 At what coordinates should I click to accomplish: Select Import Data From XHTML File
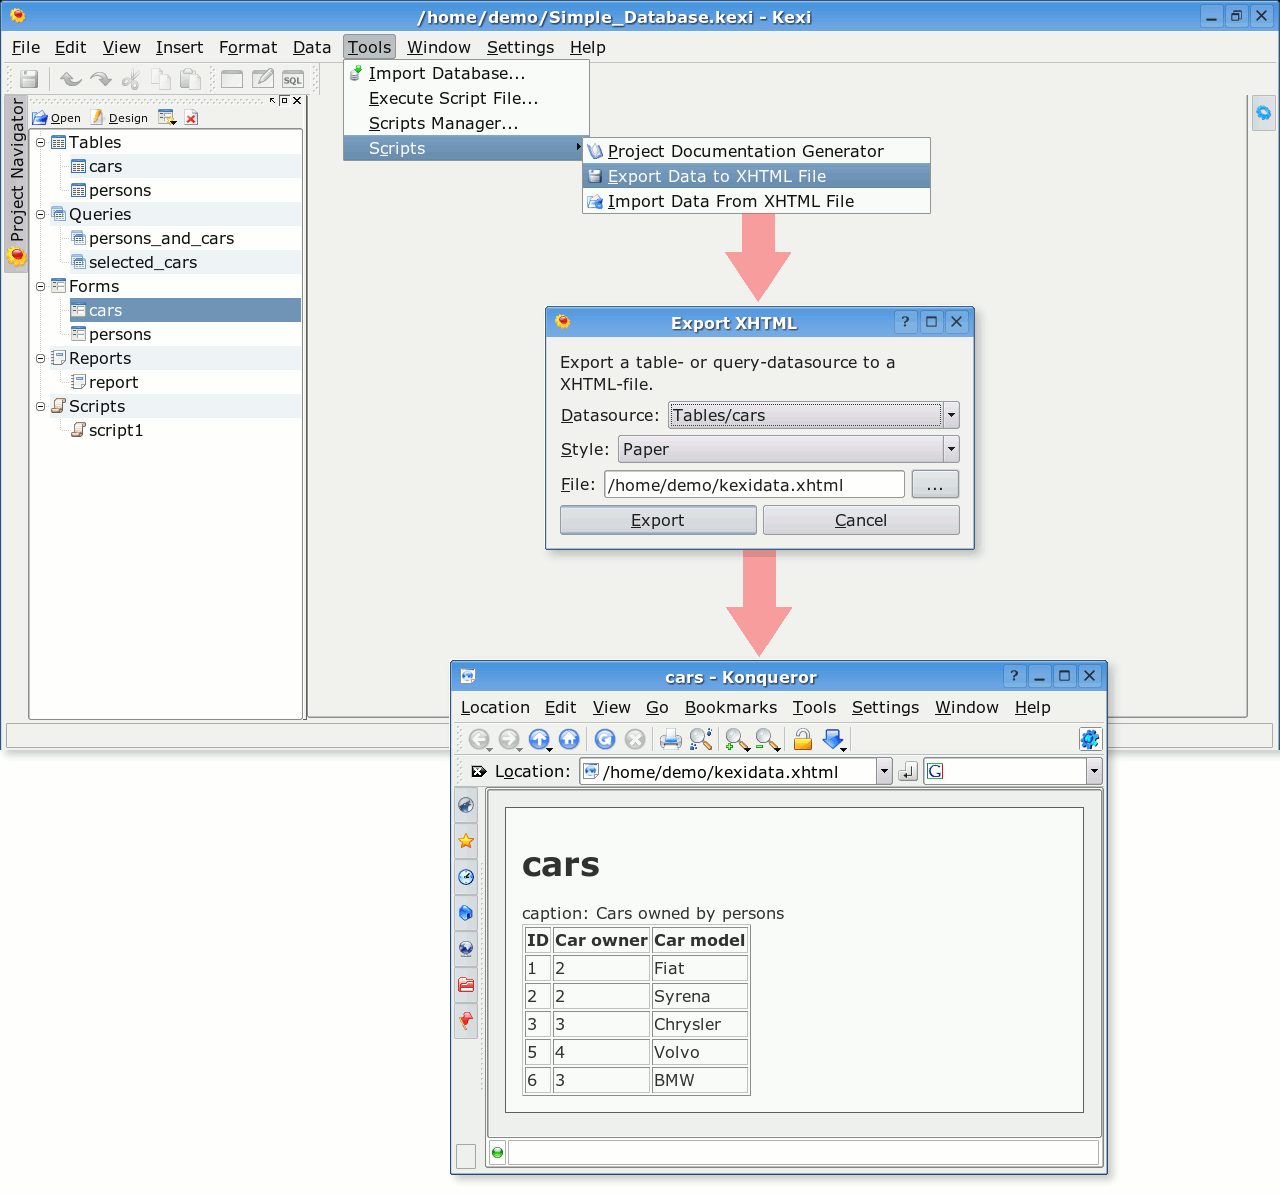(x=730, y=201)
